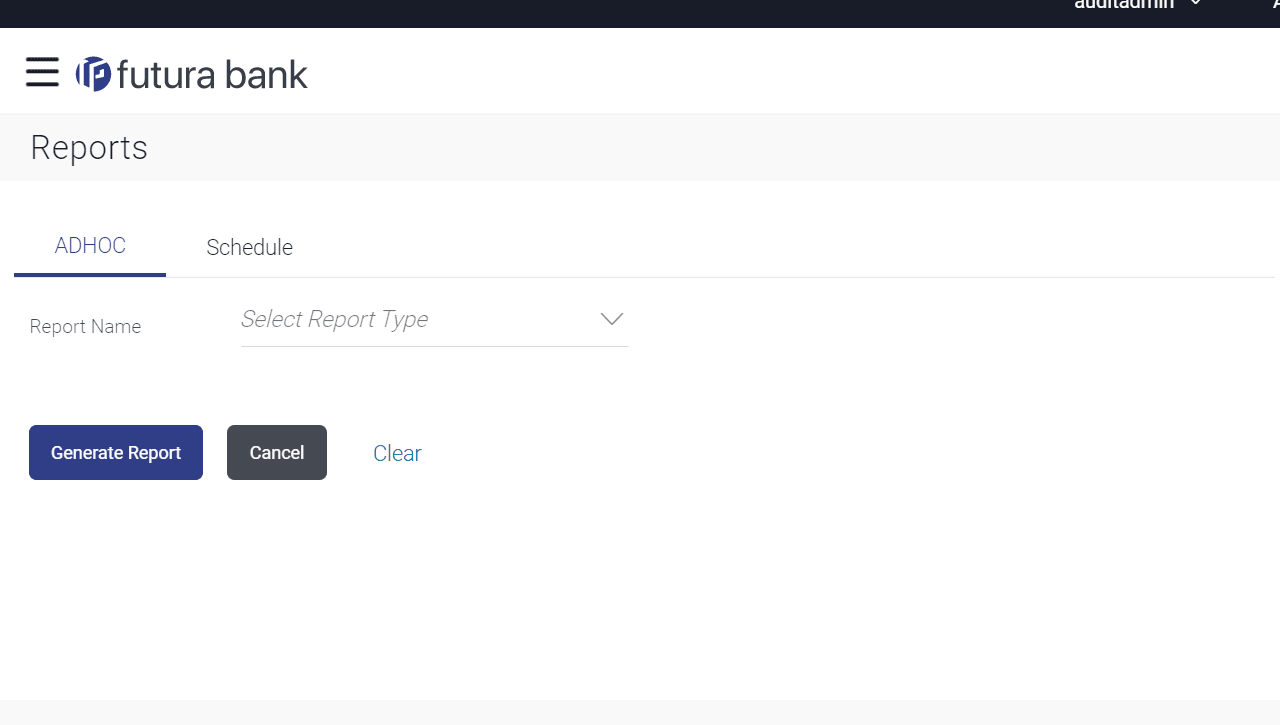This screenshot has height=725, width=1280.
Task: Click the grey footer strip
Action: (x=640, y=712)
